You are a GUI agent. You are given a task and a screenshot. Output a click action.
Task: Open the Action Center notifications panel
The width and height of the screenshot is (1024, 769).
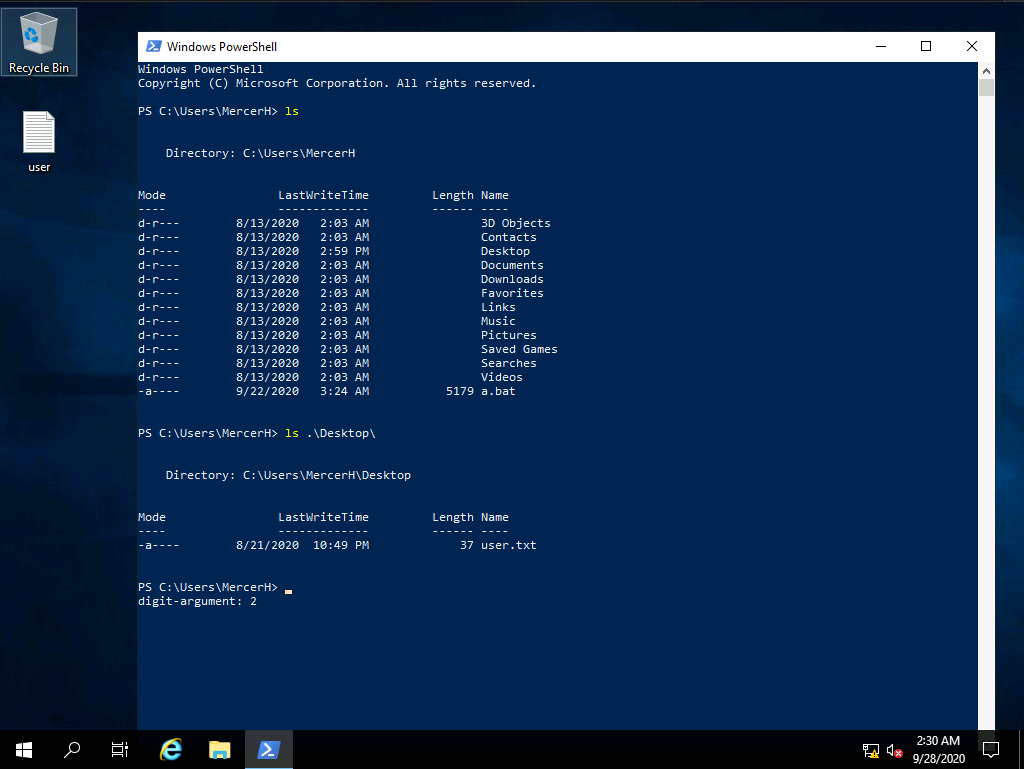tap(991, 749)
